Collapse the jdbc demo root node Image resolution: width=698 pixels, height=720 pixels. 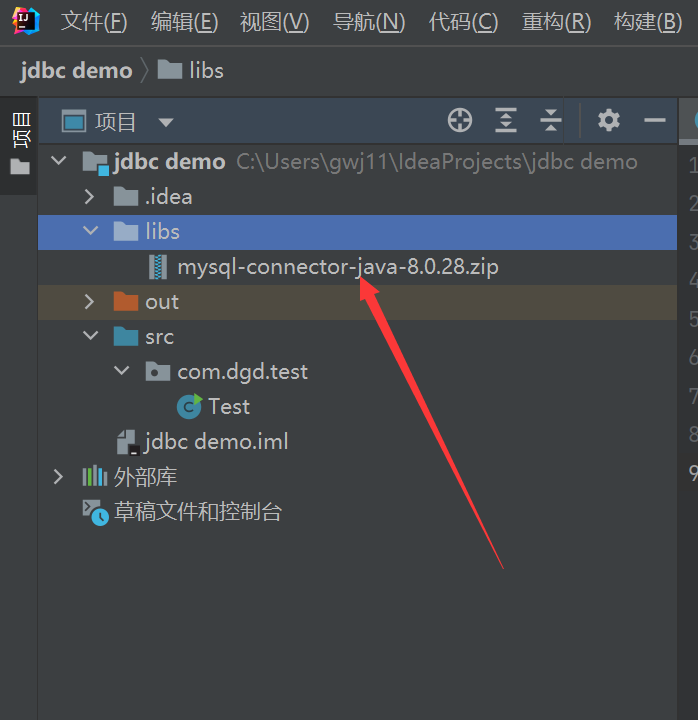pyautogui.click(x=59, y=161)
